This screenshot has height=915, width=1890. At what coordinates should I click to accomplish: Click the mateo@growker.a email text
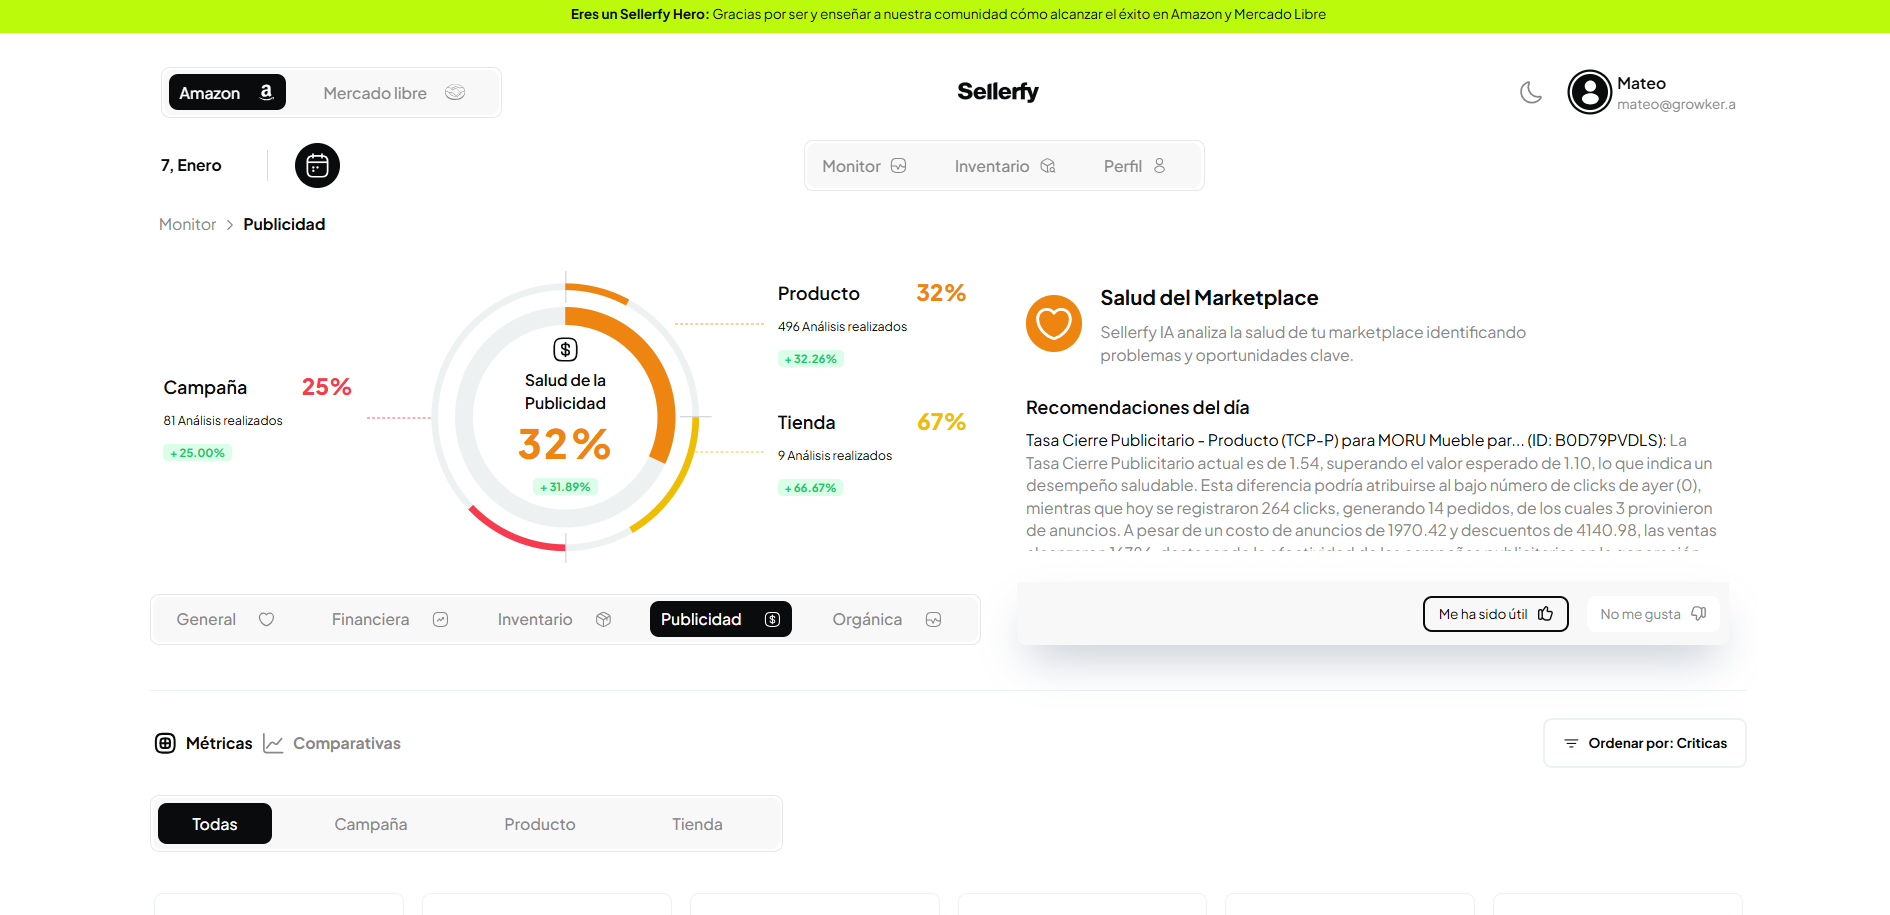(x=1676, y=104)
